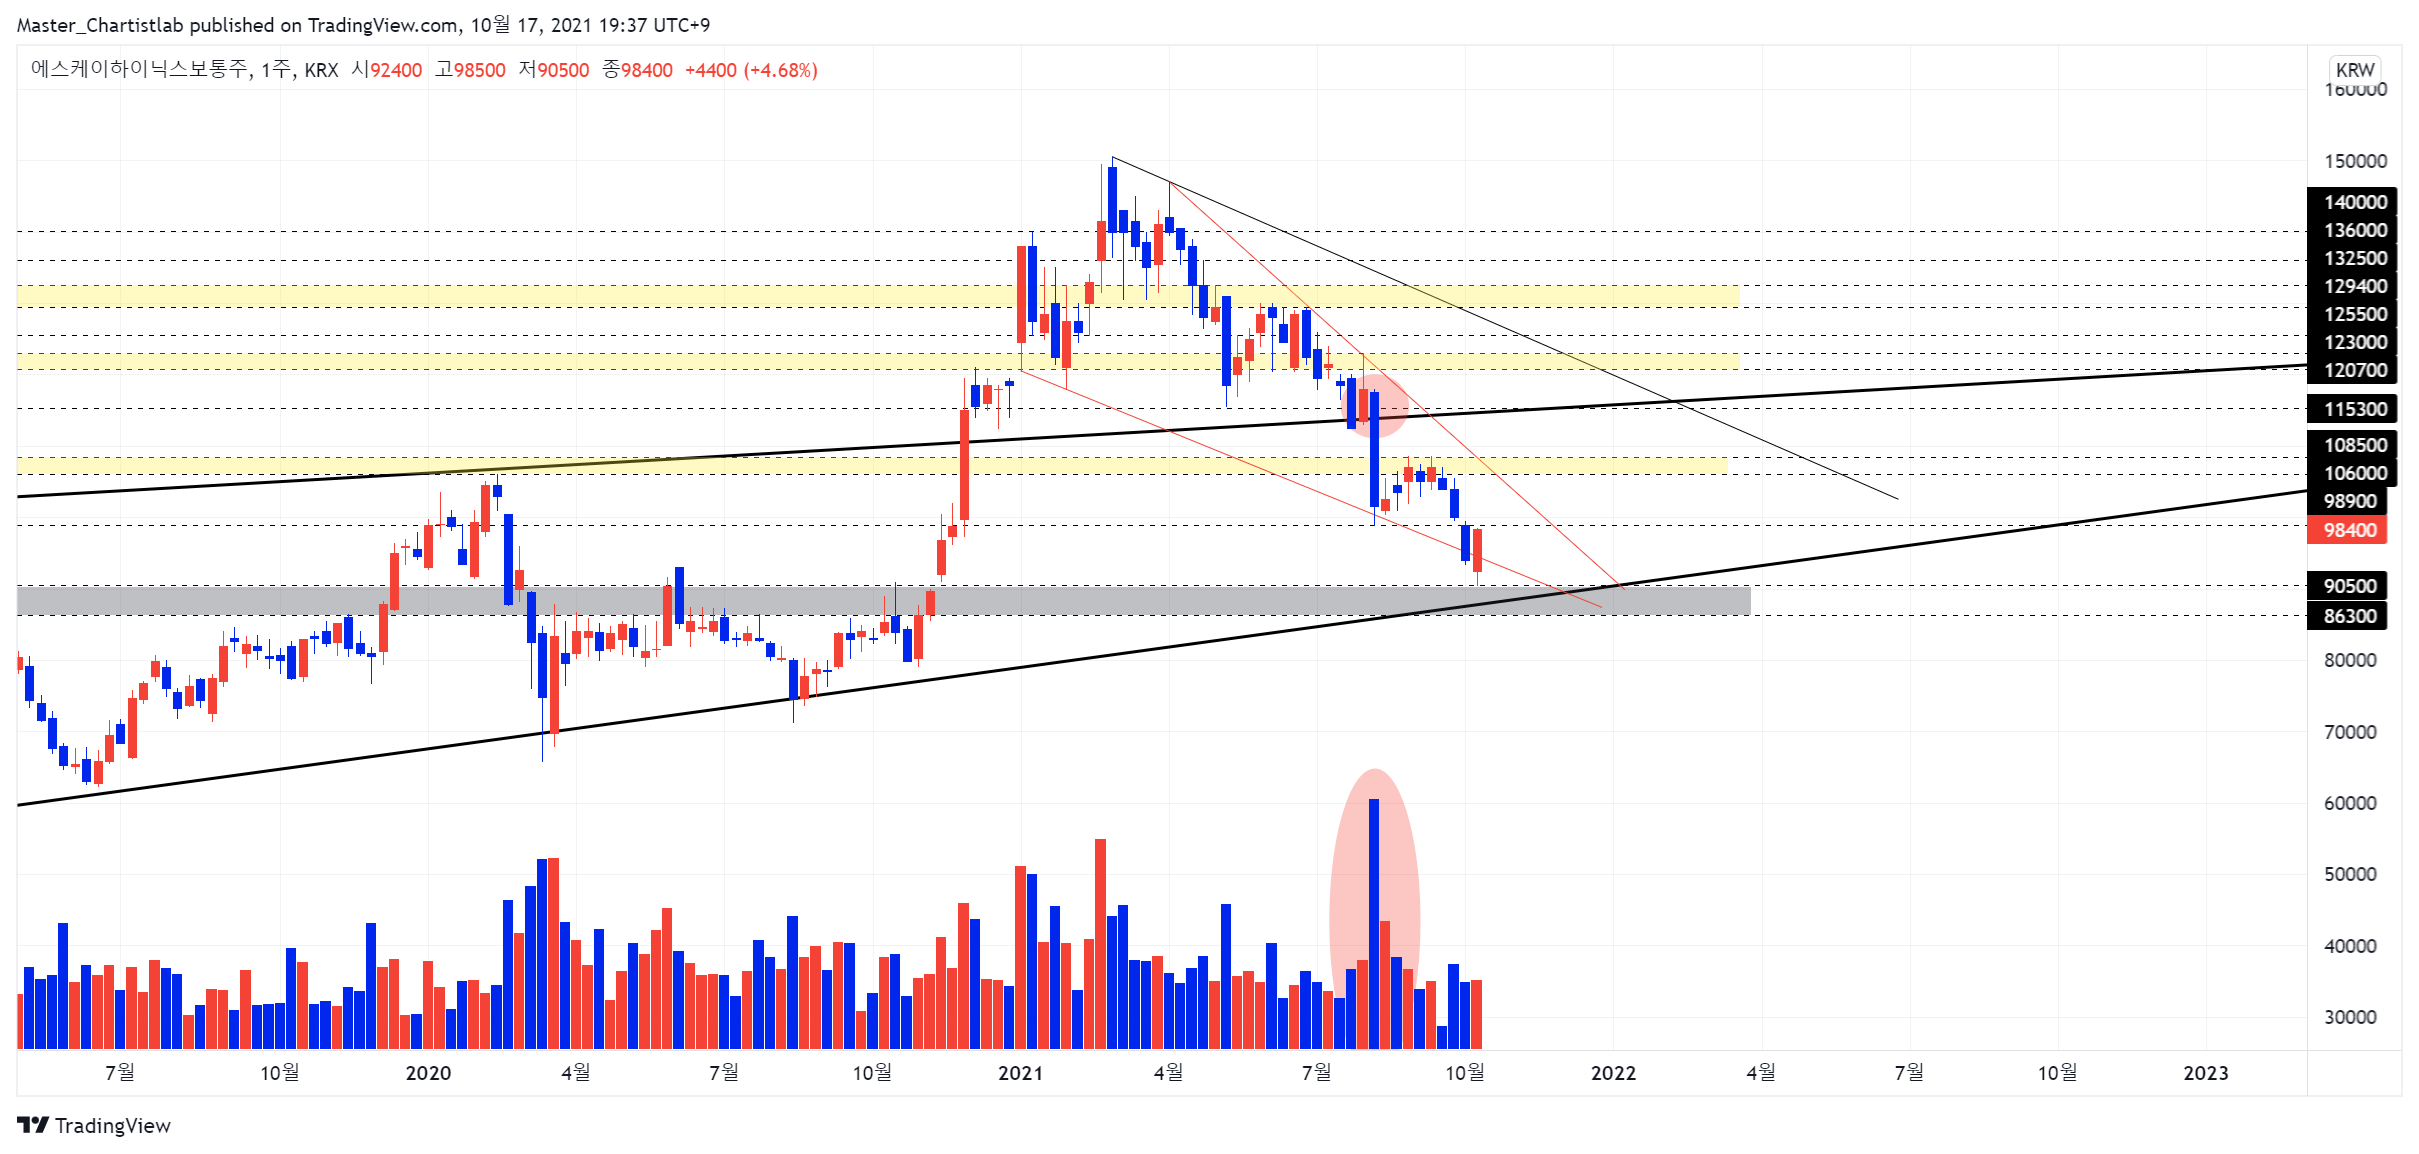The image size is (2419, 1154).
Task: Click the symbol name 에스케이하이닉스보통주
Action: point(139,70)
